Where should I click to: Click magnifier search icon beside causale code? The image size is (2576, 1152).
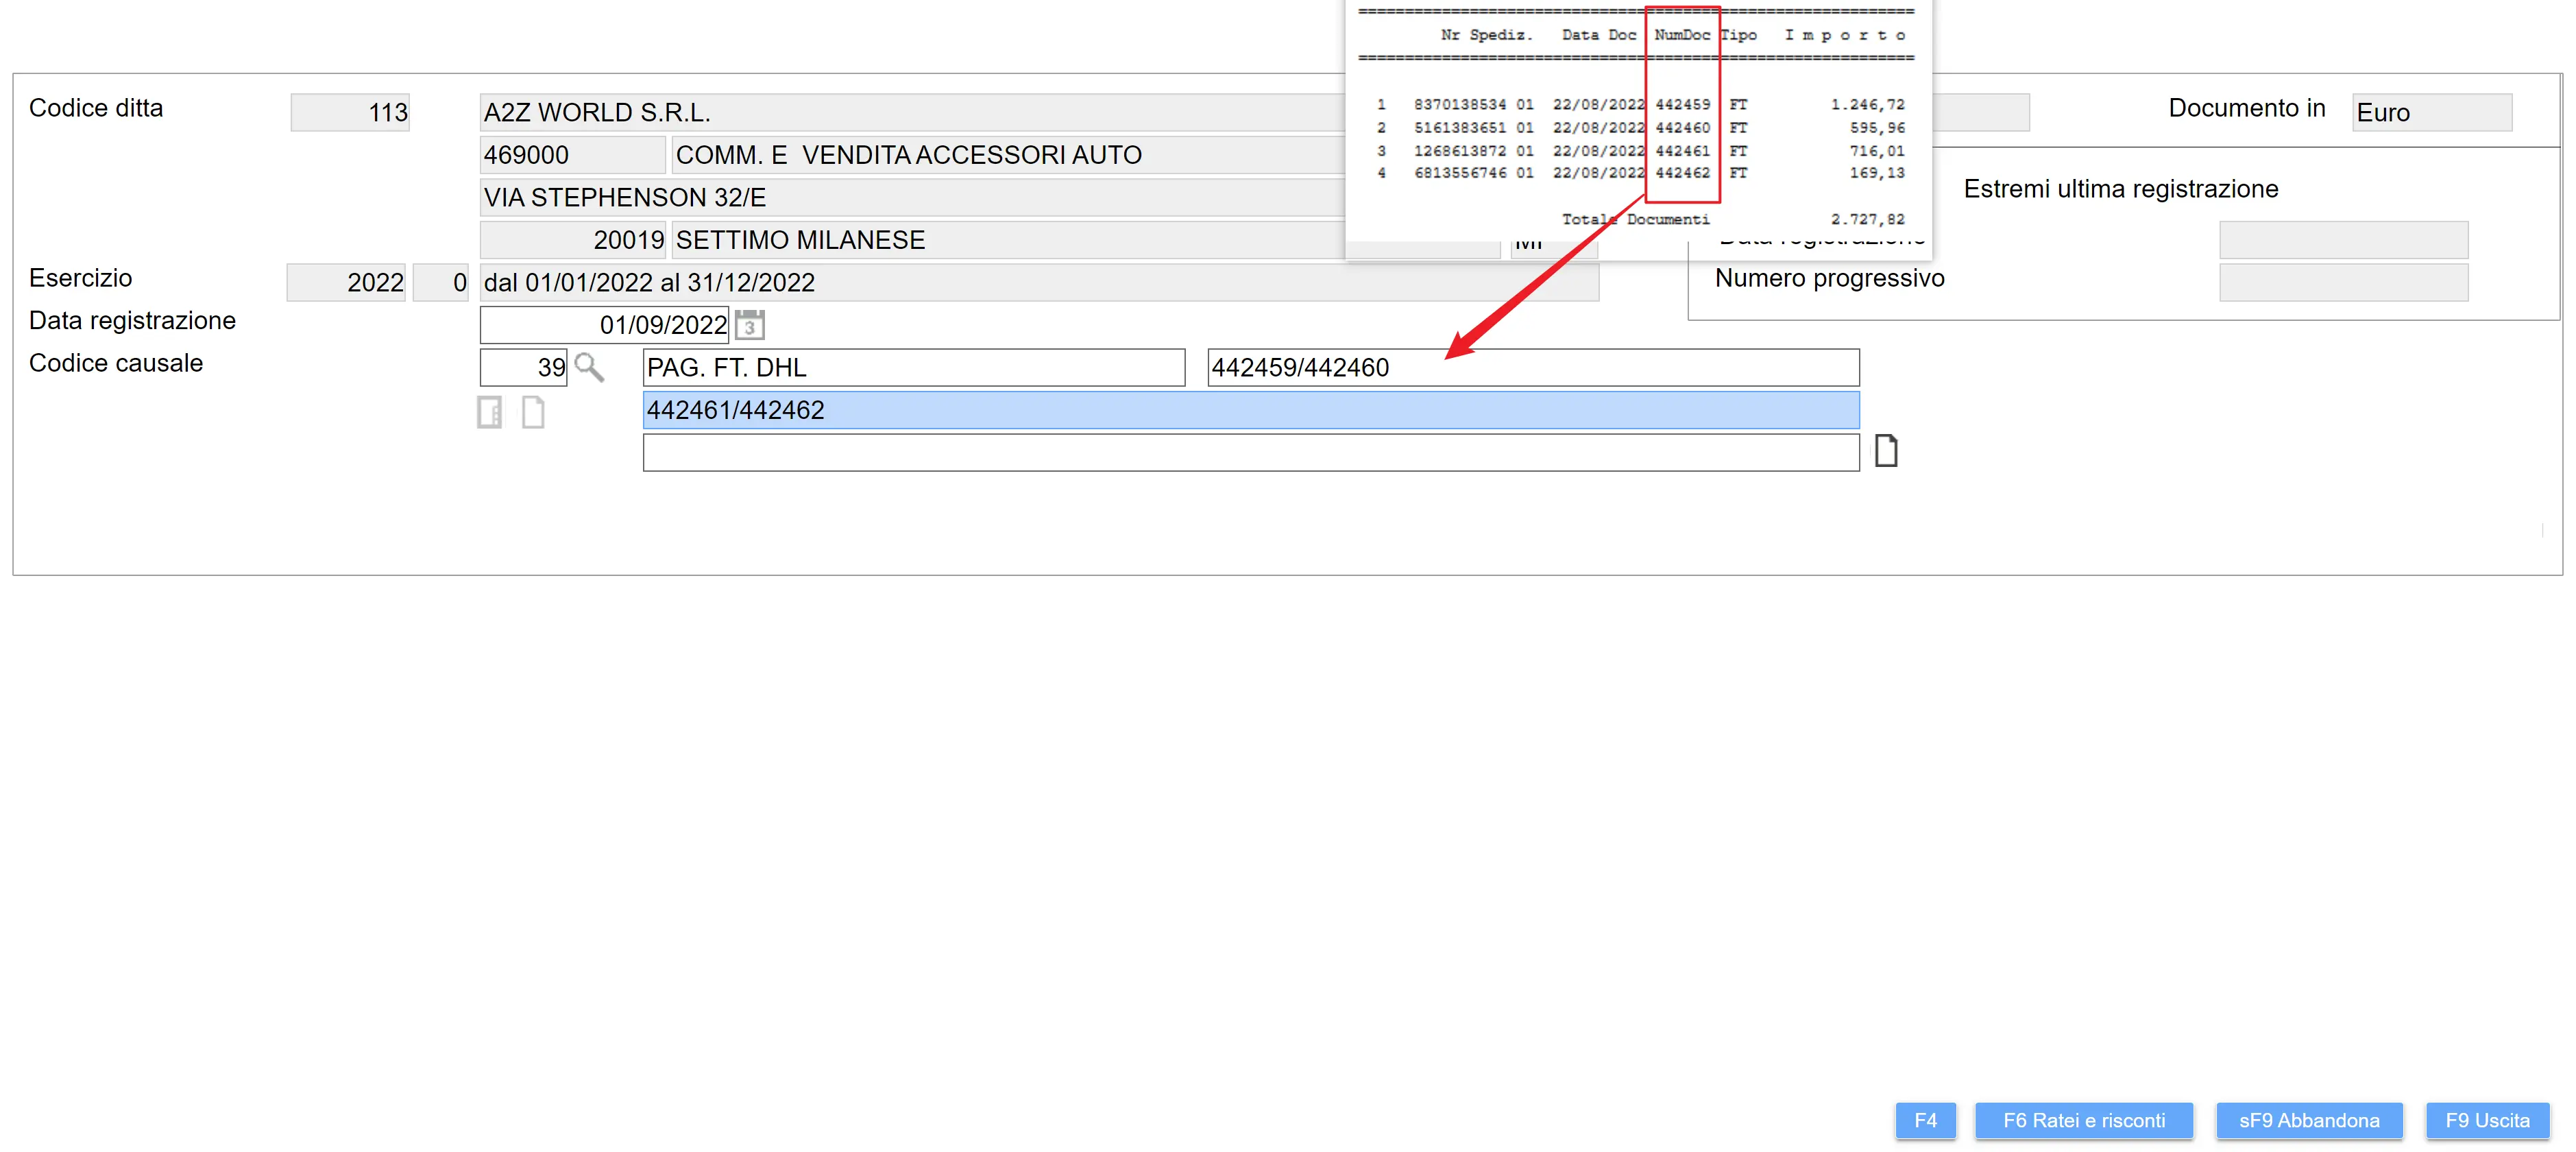589,368
